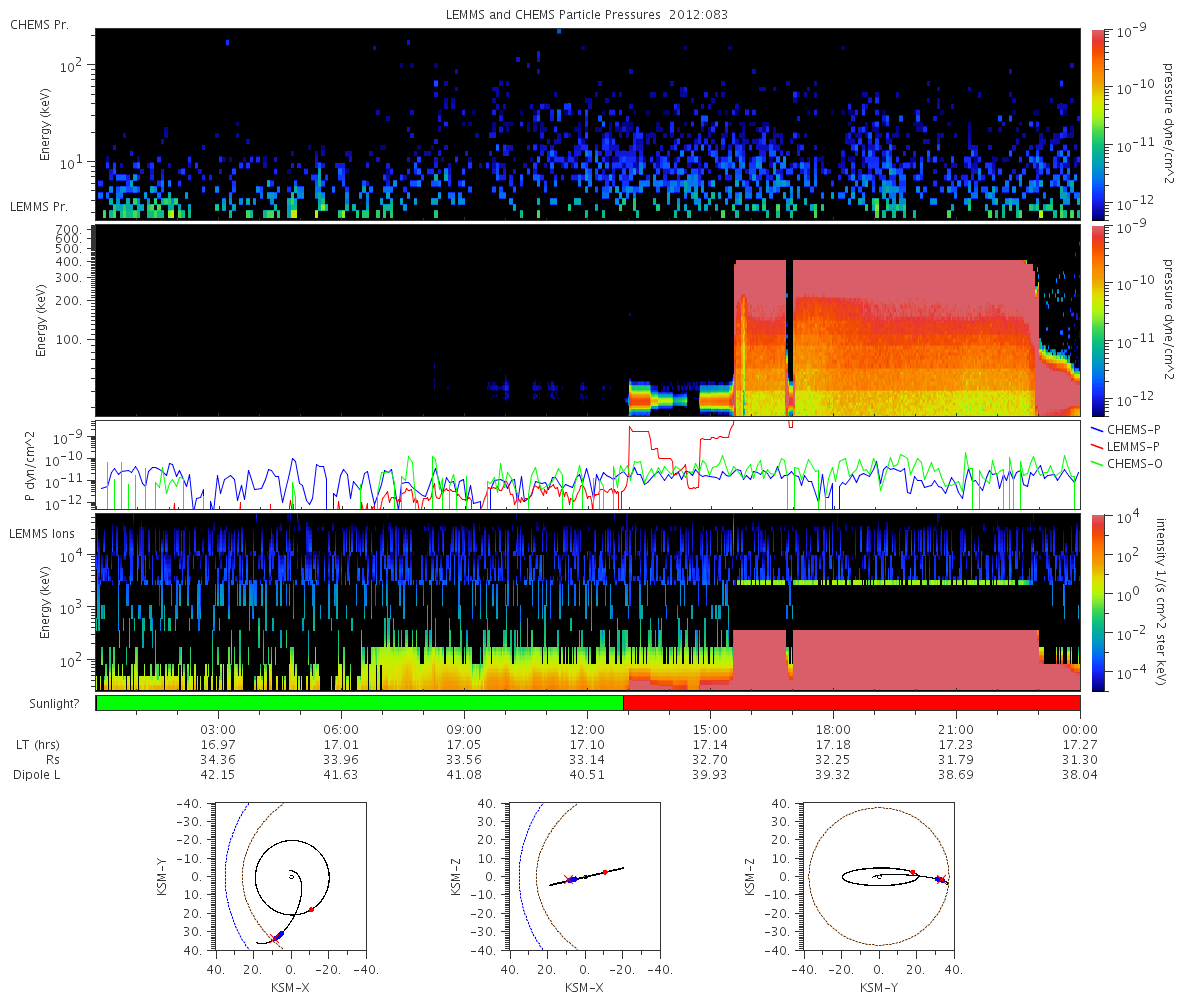
Task: Select the Dipole L value "42.15"
Action: (219, 775)
